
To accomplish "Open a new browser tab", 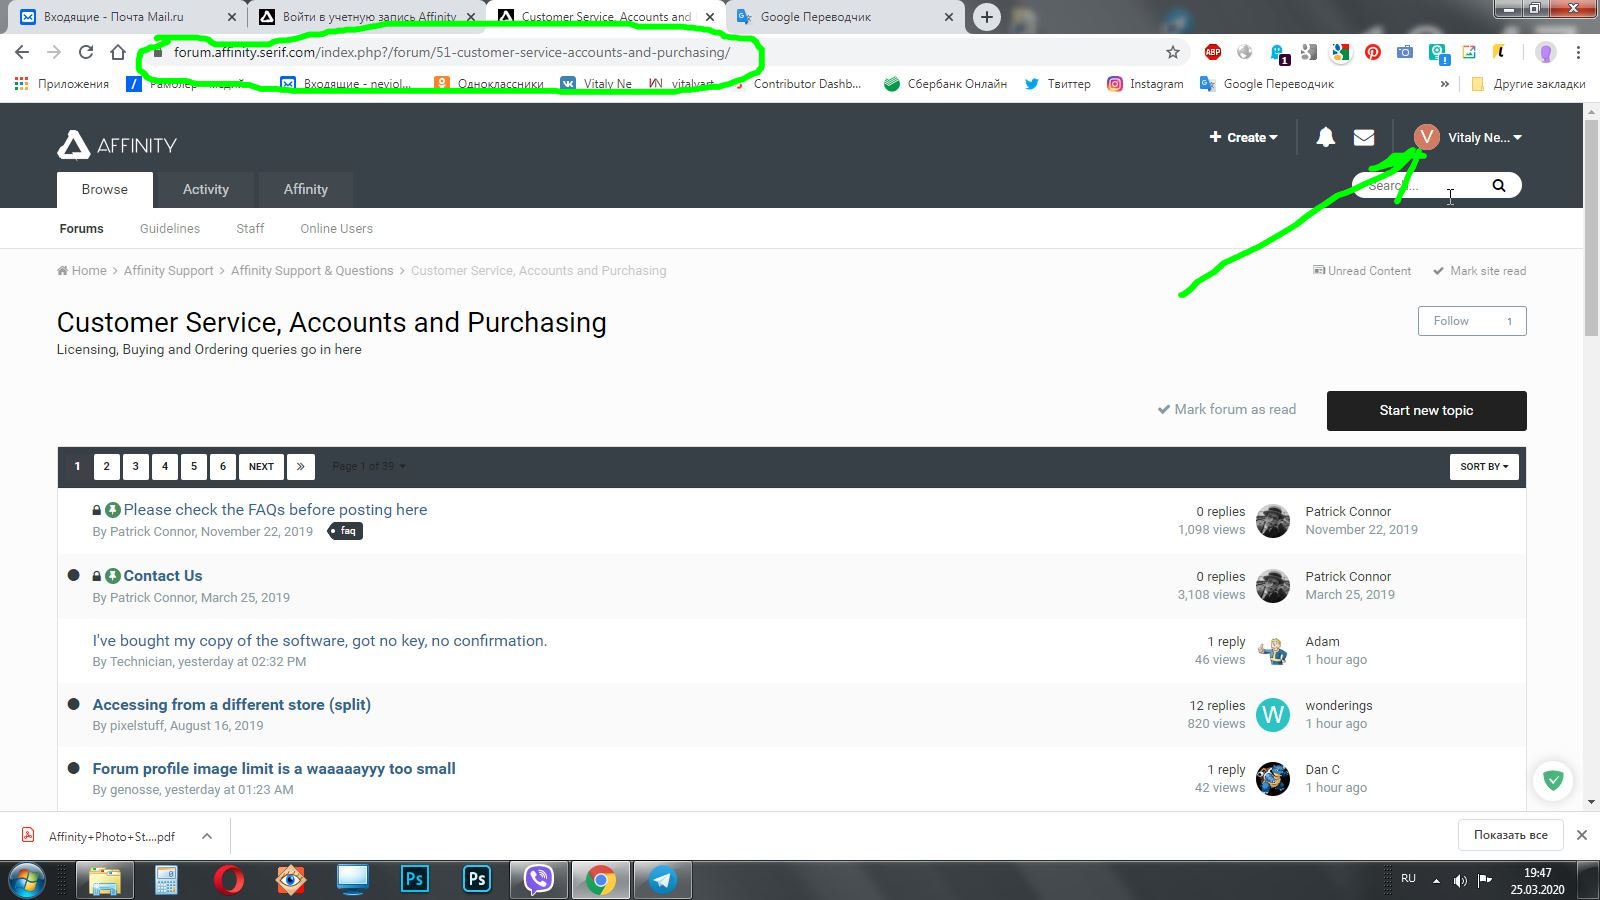I will point(987,17).
